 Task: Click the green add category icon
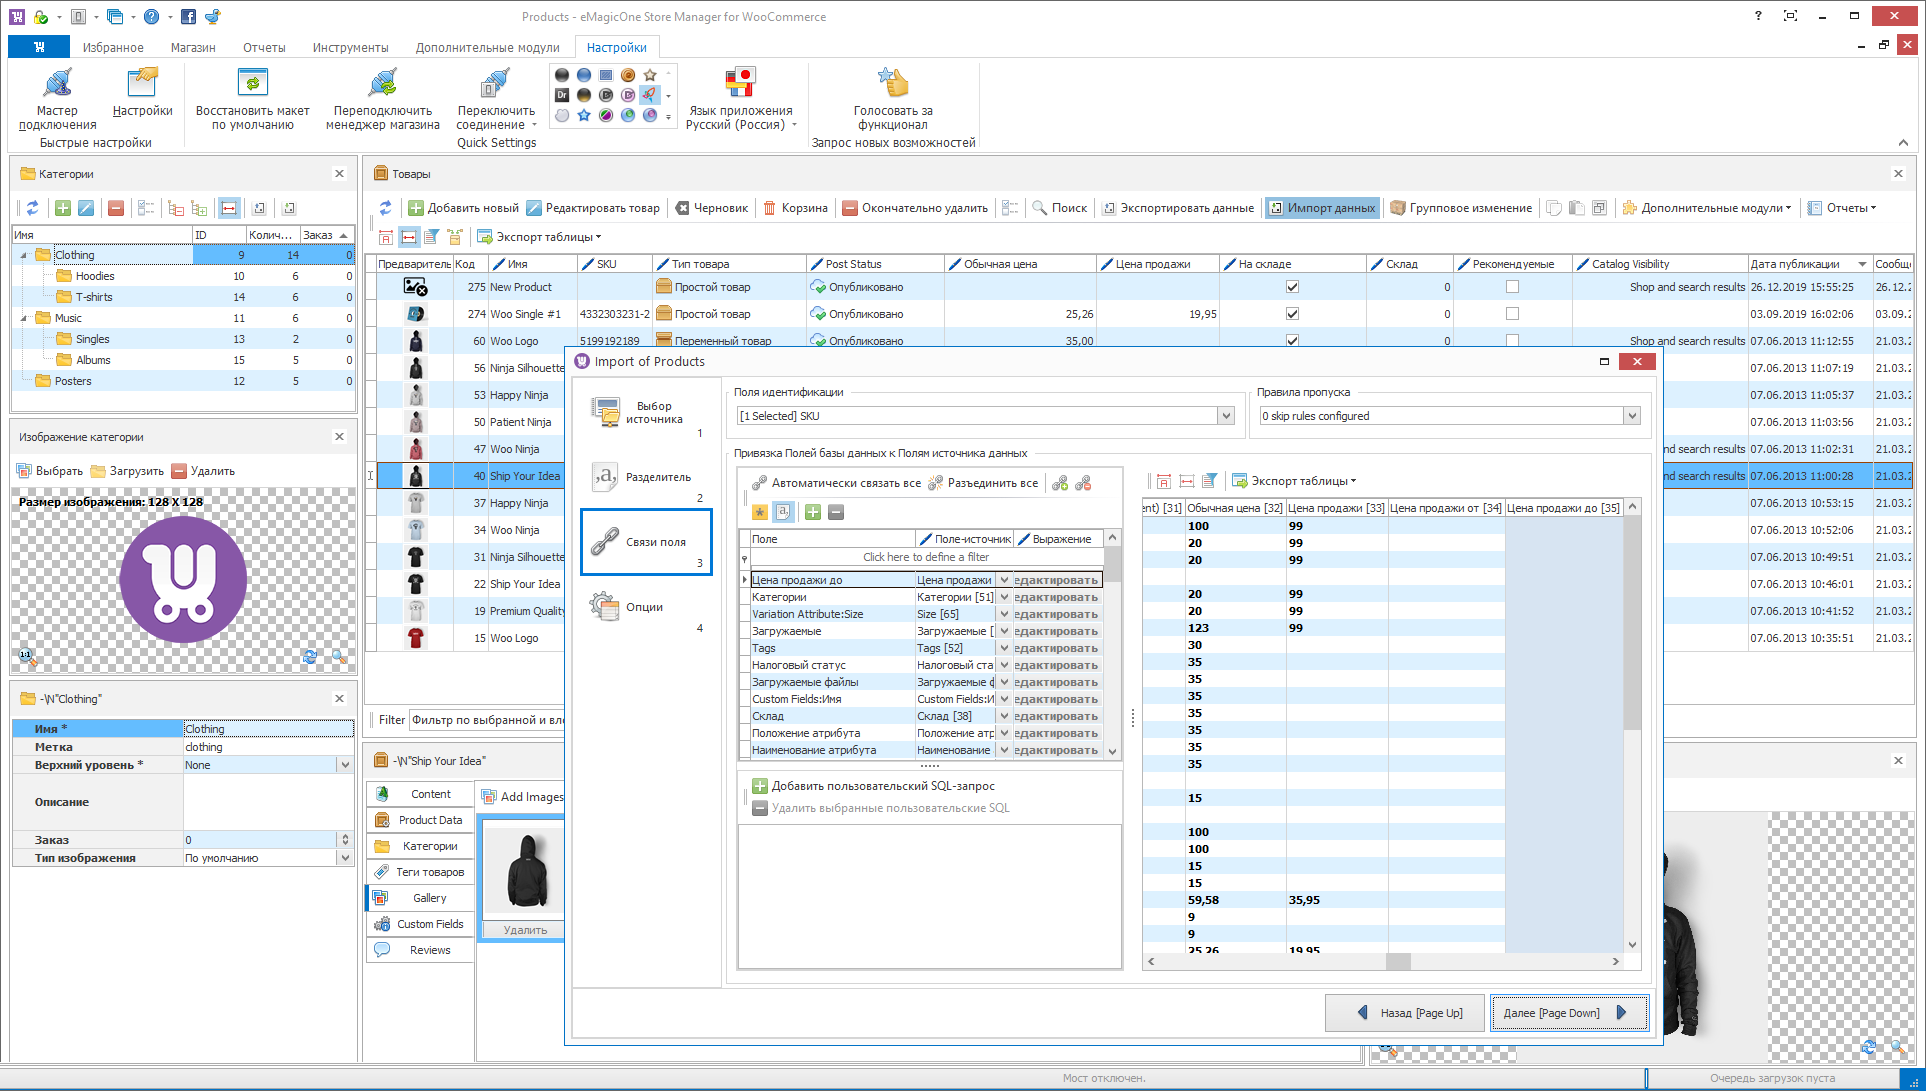[63, 208]
